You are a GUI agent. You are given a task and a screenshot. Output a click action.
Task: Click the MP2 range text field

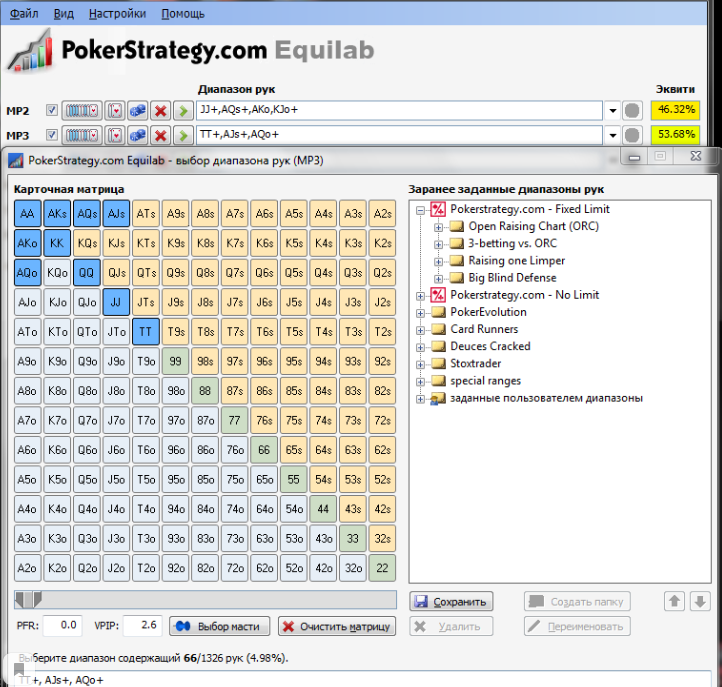click(399, 110)
